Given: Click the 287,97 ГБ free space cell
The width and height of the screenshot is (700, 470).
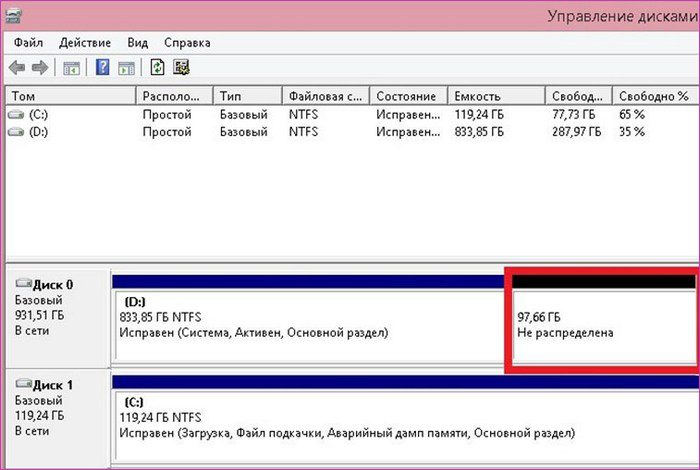Looking at the screenshot, I should (577, 132).
